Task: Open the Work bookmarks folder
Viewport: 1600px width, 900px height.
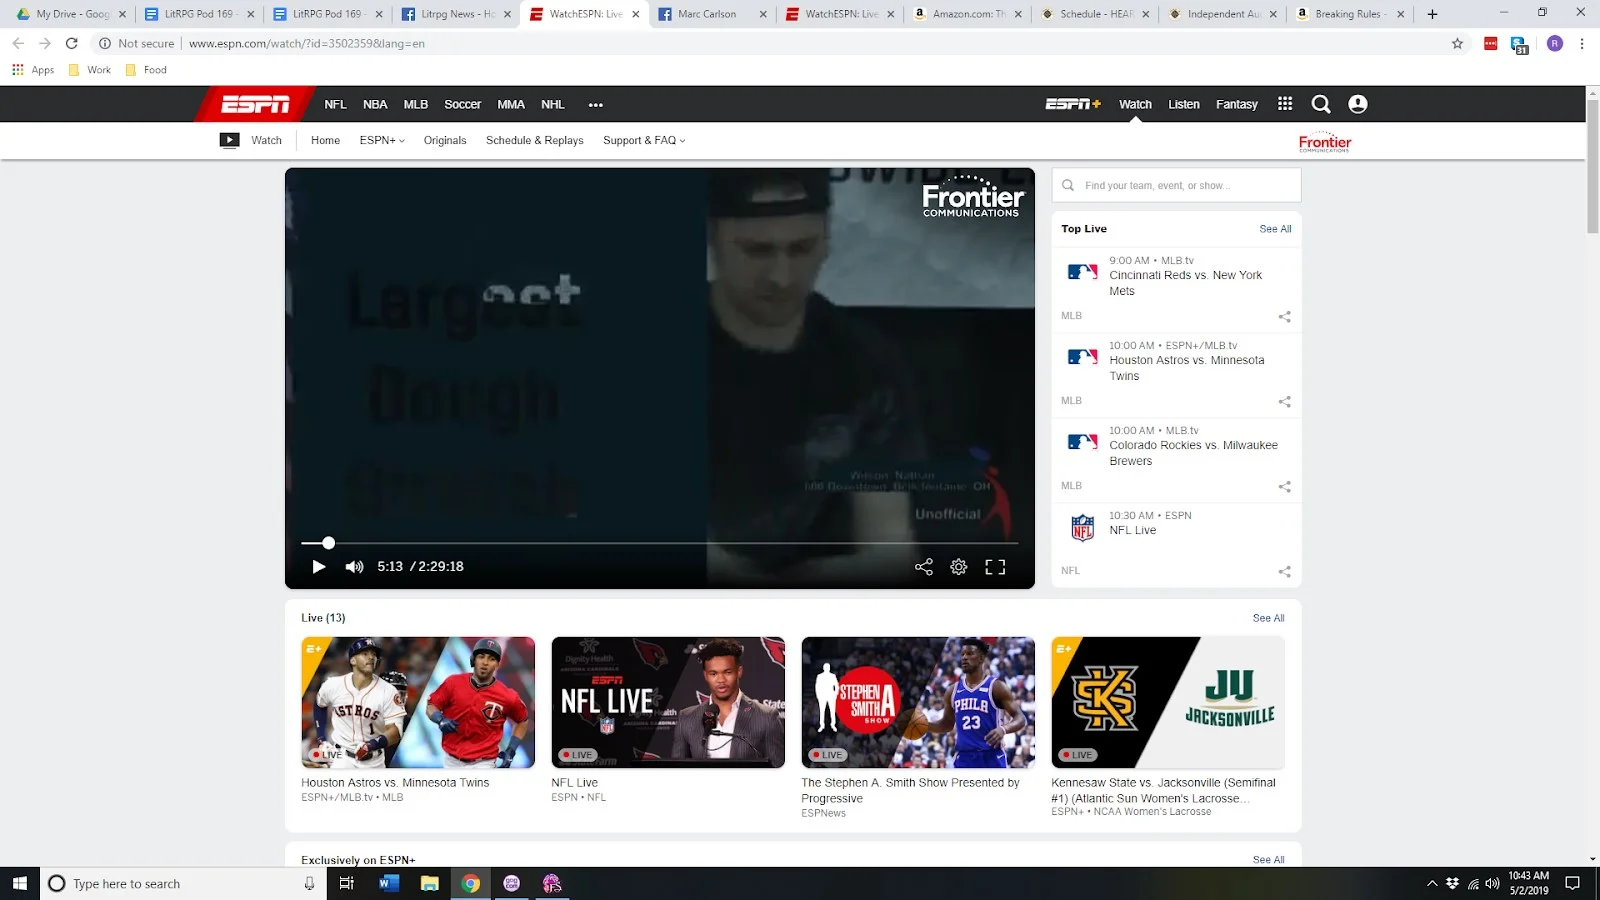Action: (x=89, y=70)
